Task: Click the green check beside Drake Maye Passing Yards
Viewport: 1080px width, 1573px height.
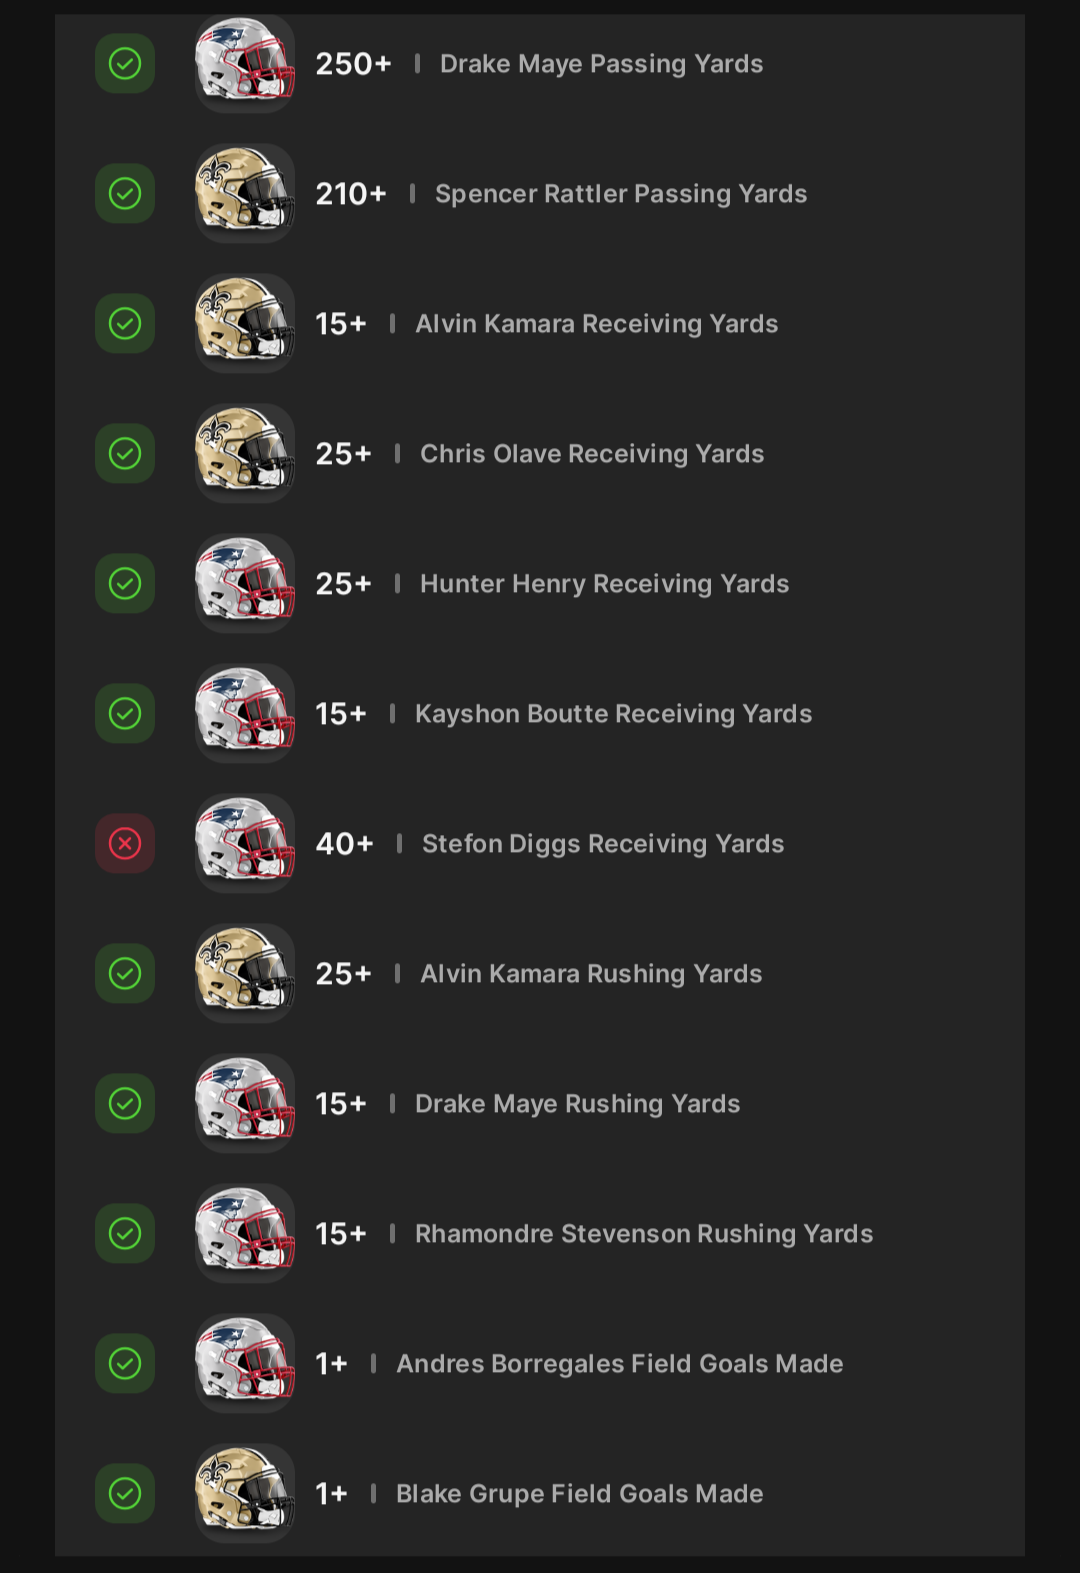Action: 125,64
